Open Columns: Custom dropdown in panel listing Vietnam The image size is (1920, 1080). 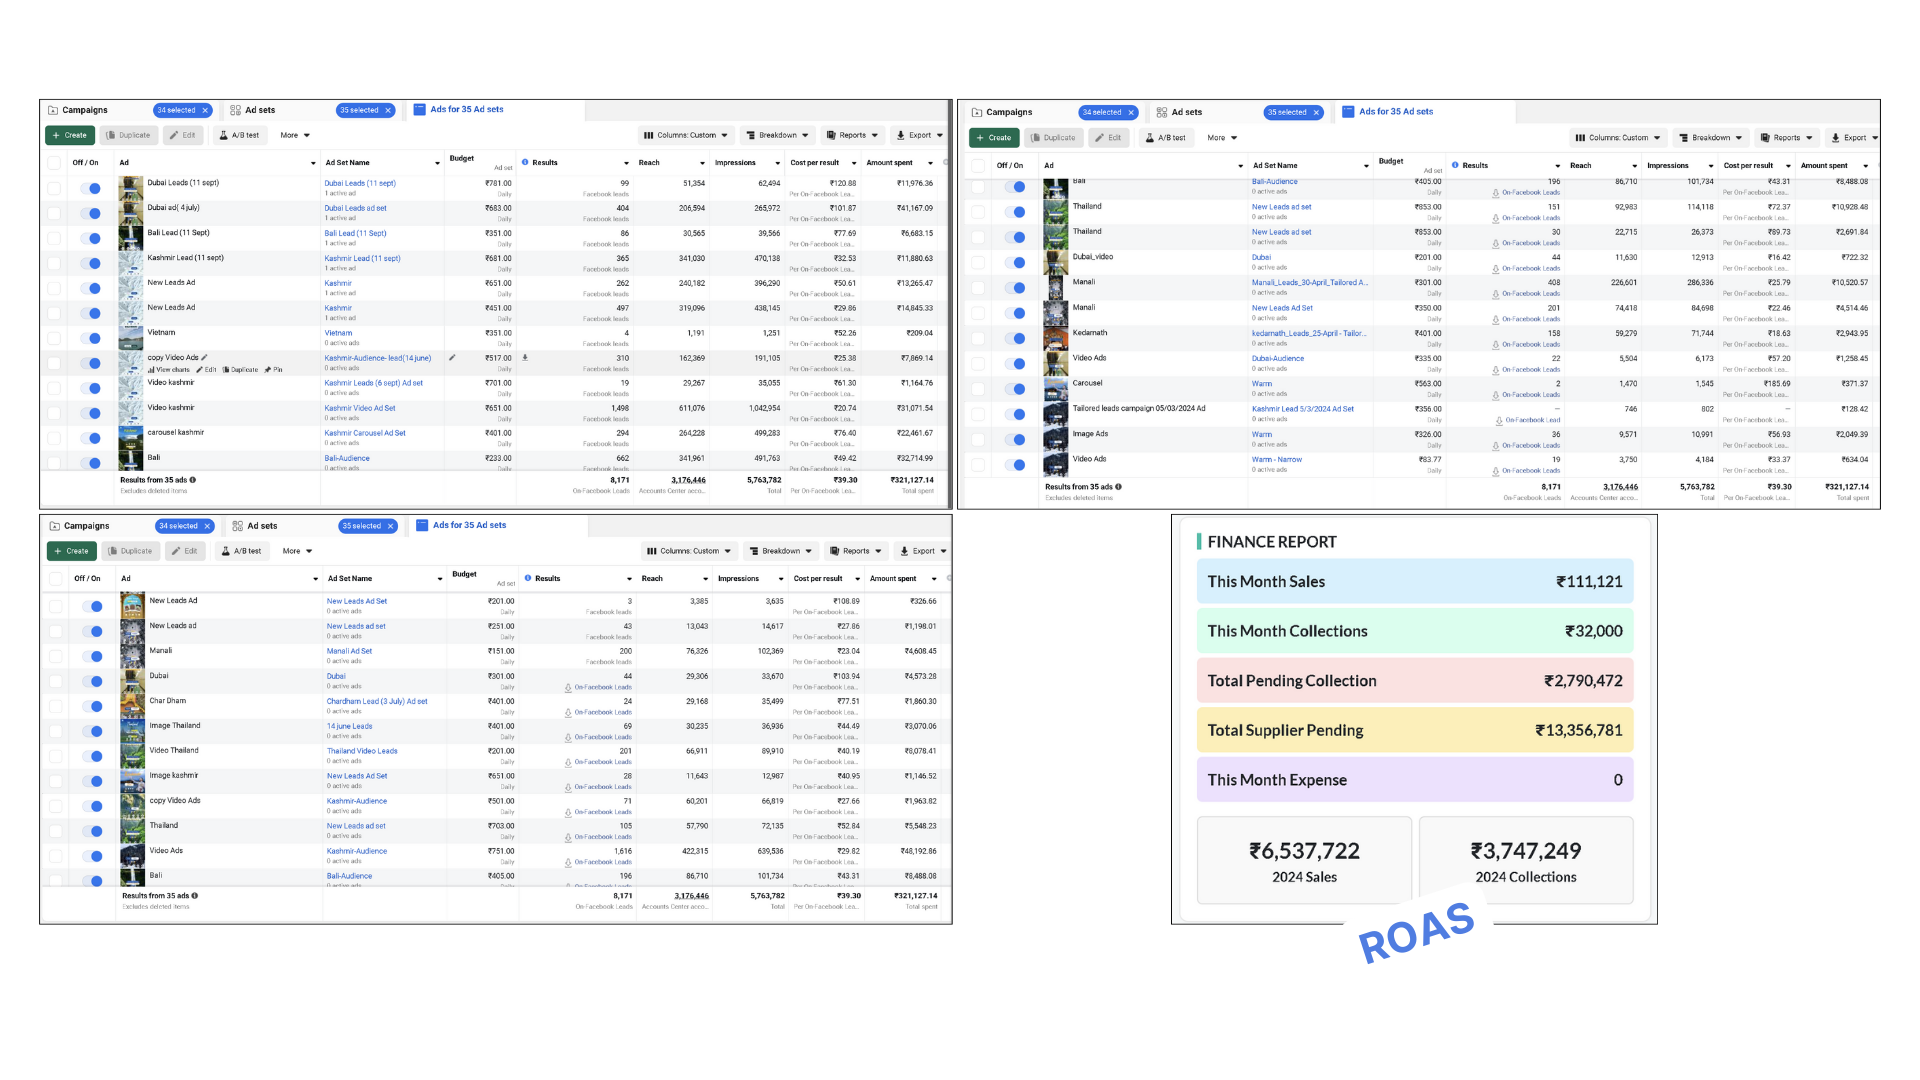click(686, 135)
